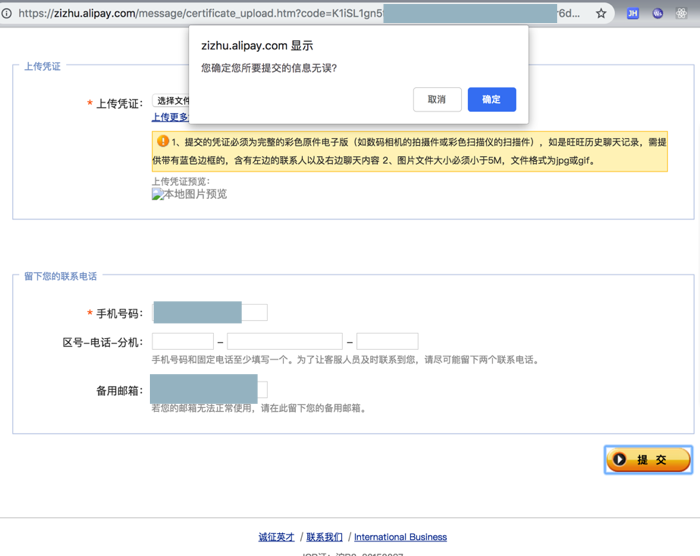Click the browser address bar URL
This screenshot has width=700, height=556.
(299, 13)
